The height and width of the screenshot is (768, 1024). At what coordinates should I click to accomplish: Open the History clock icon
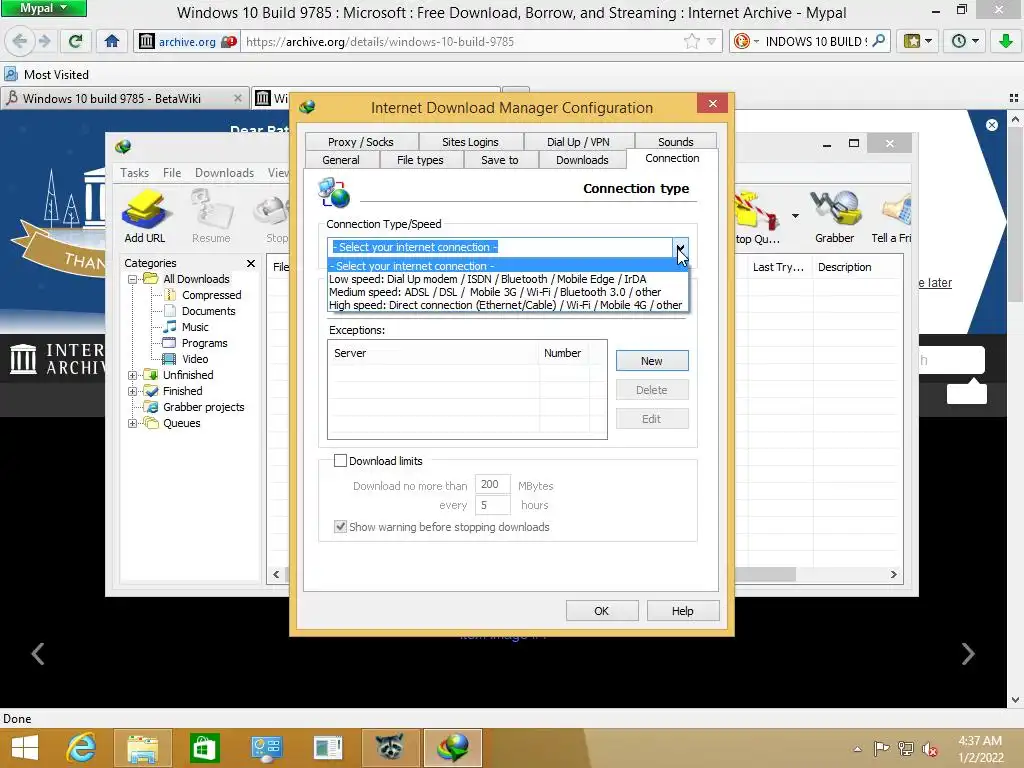point(965,41)
